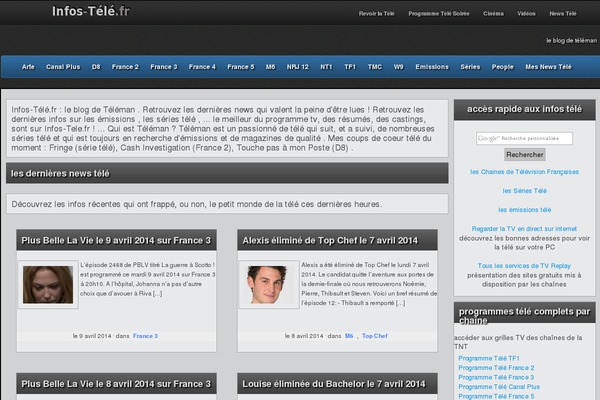Click 'le 8 avril 2014' date text

coord(304,336)
